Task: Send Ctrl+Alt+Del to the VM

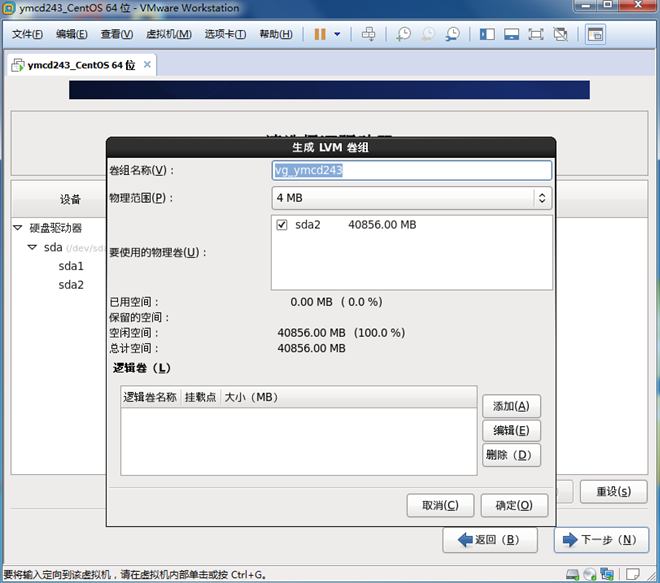Action: tap(369, 34)
